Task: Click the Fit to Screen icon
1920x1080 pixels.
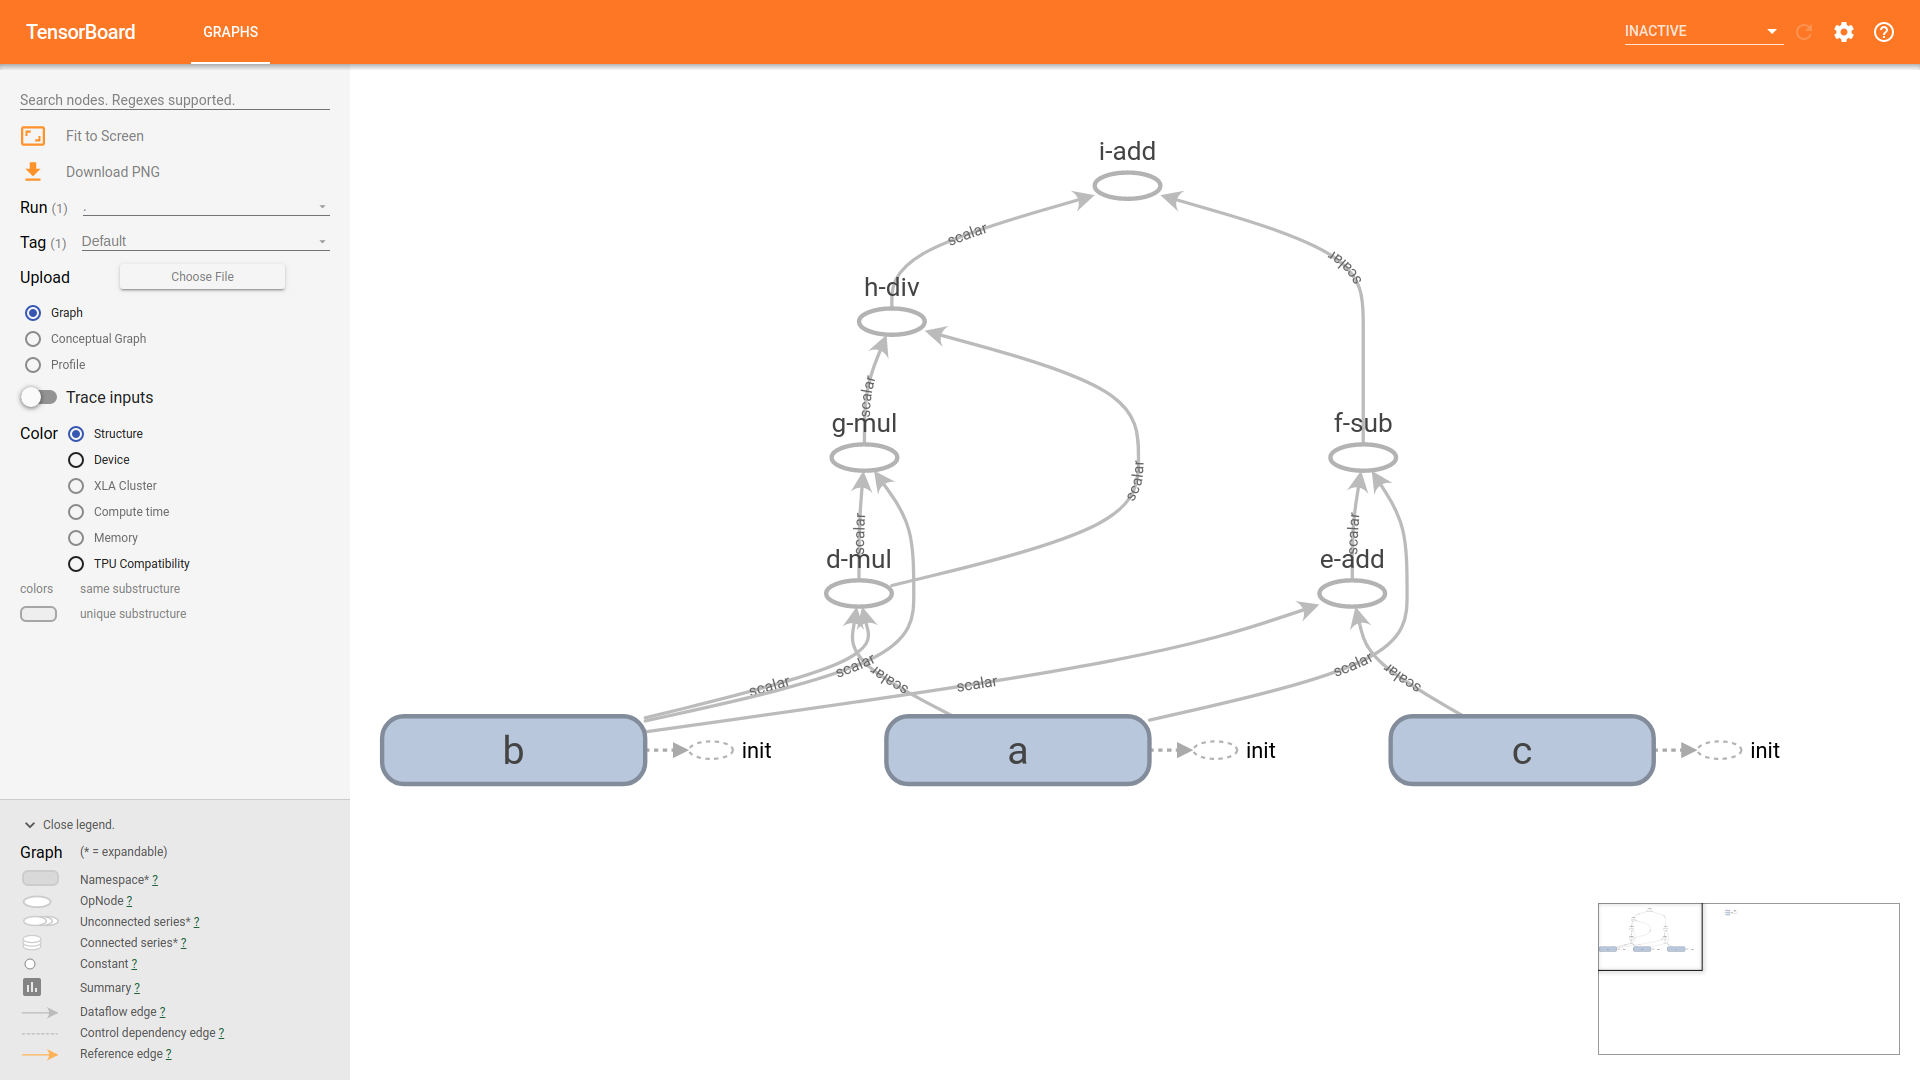Action: click(x=32, y=136)
